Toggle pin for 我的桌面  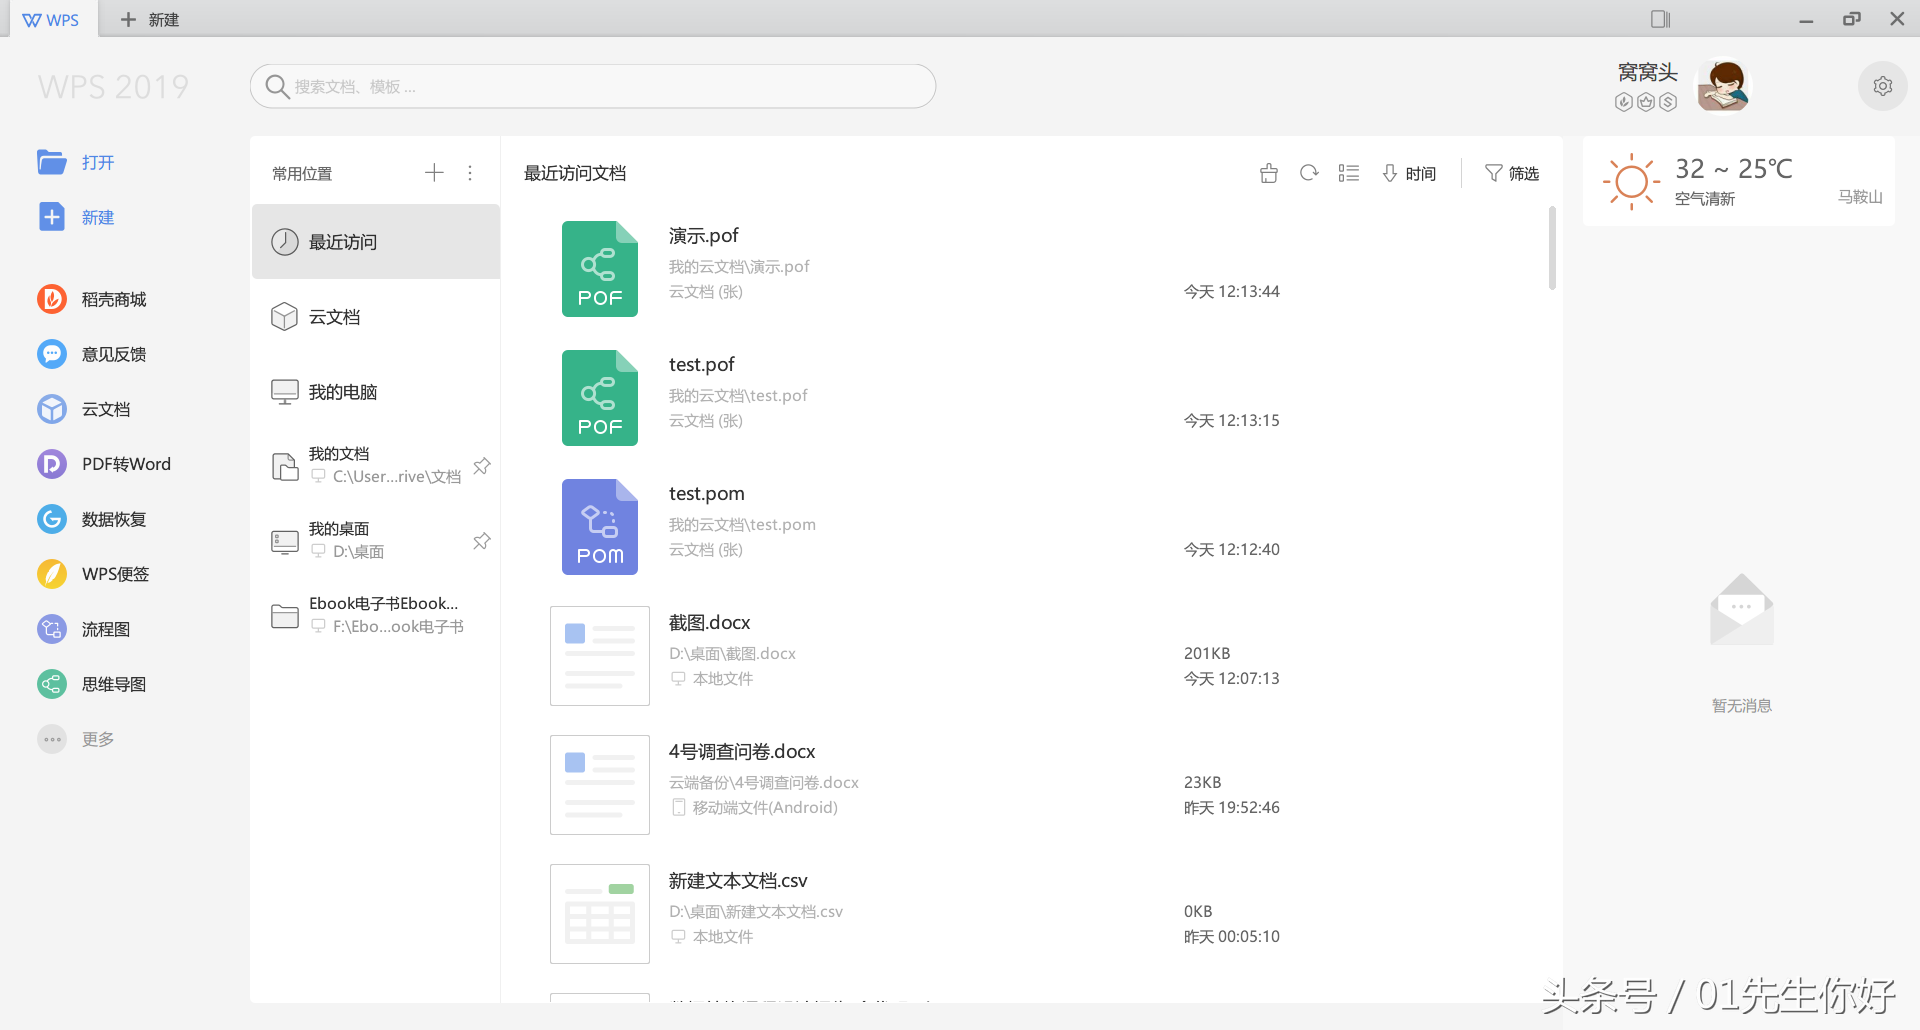(x=482, y=541)
